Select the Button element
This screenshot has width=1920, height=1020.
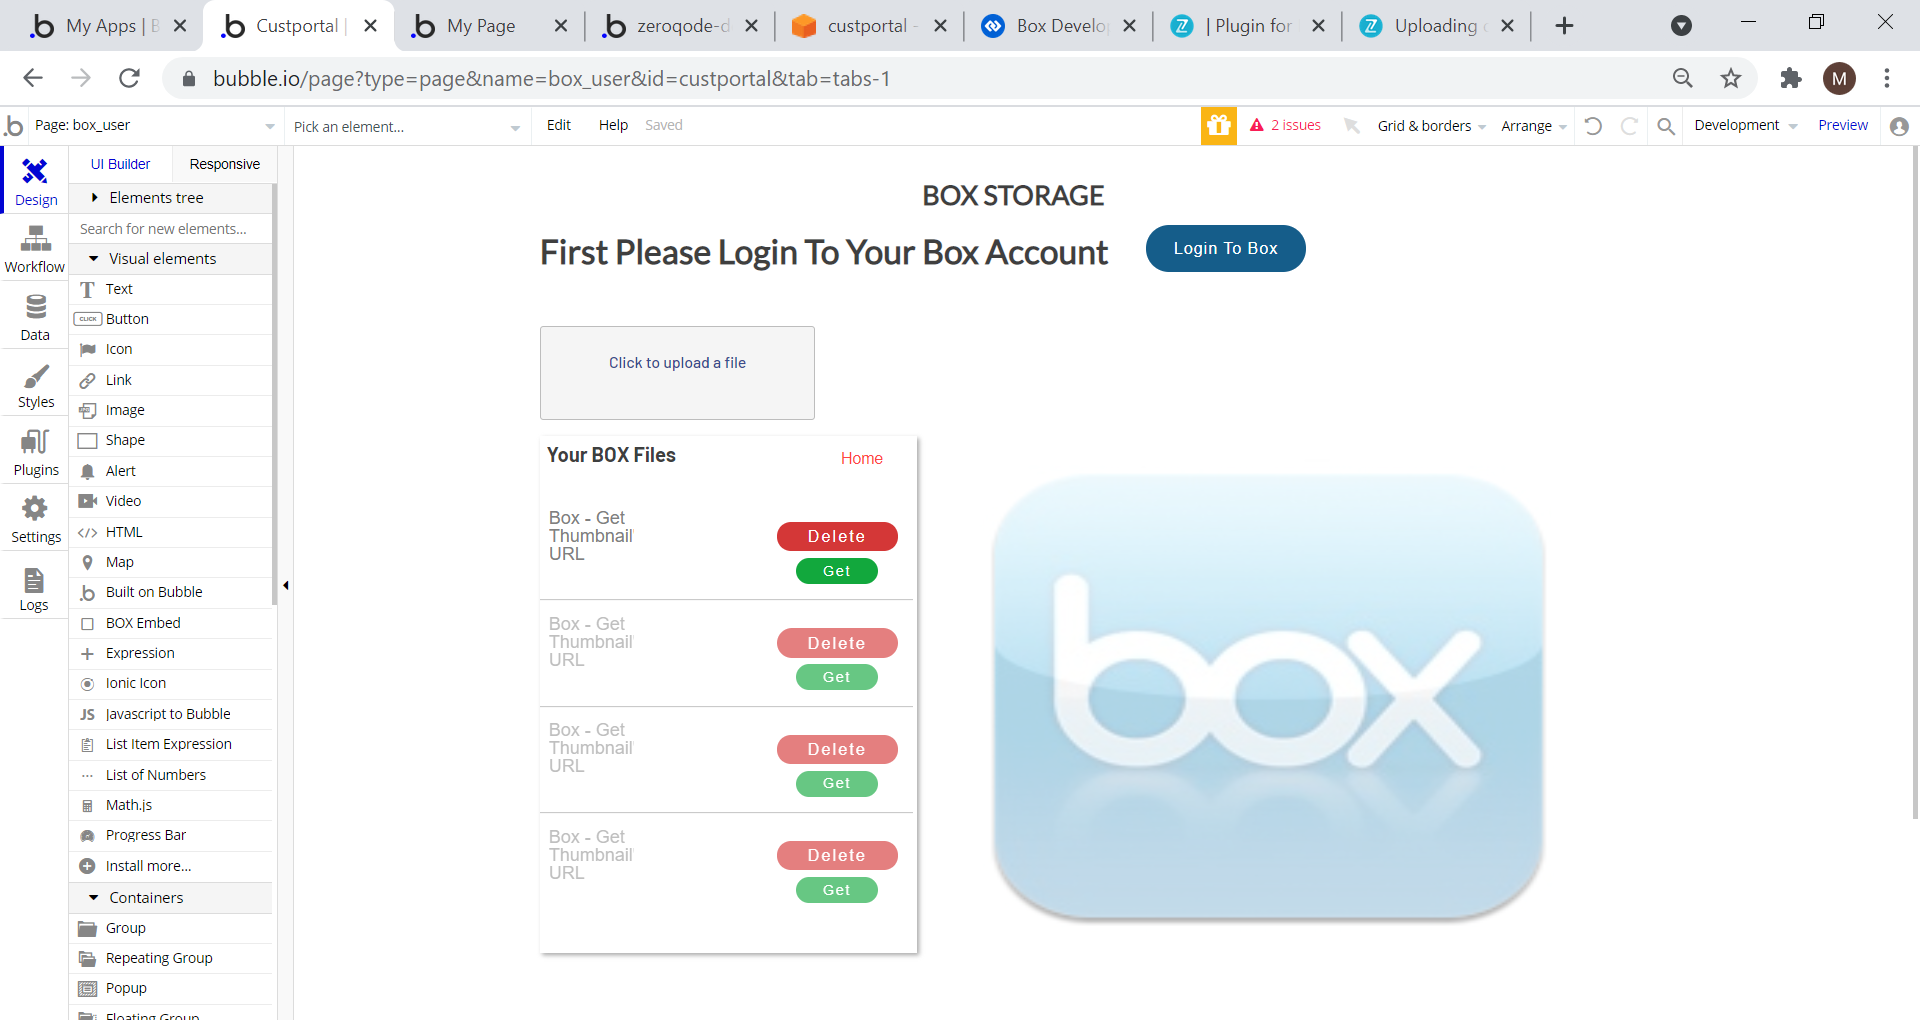(170, 319)
